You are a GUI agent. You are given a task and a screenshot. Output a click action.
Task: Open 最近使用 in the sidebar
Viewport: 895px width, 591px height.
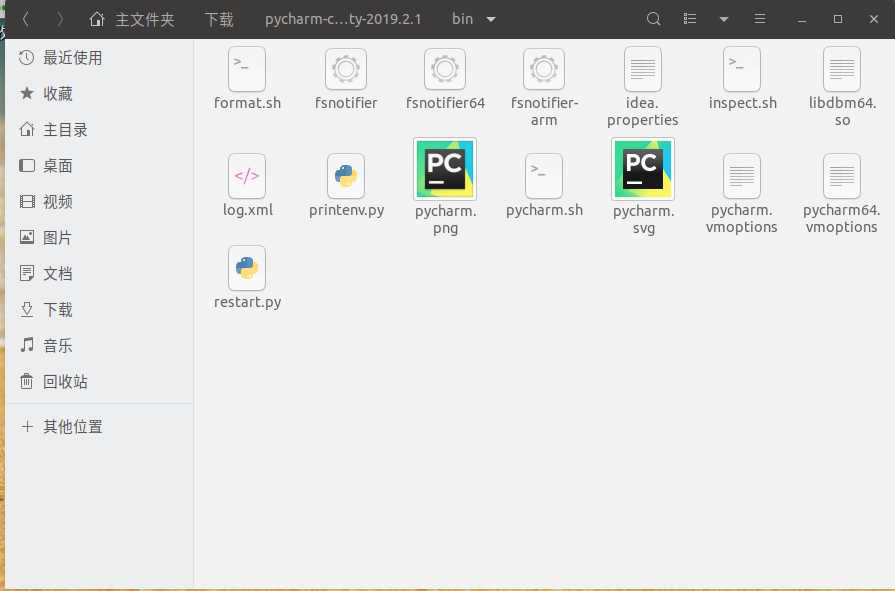coord(100,58)
